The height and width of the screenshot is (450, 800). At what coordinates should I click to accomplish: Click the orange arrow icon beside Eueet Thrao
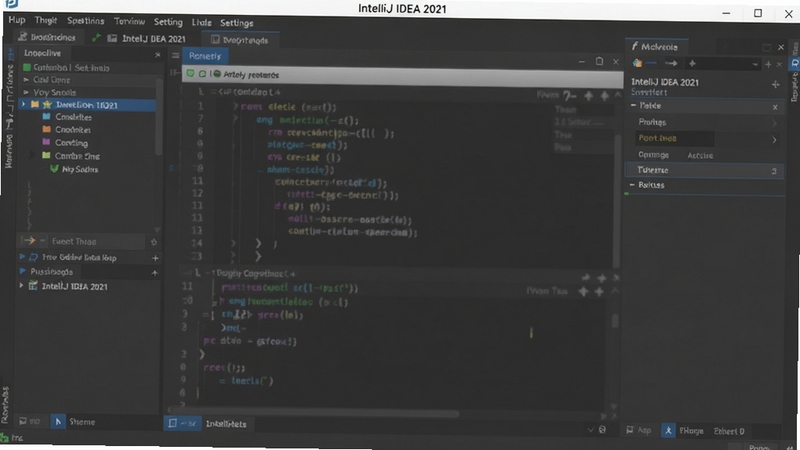tap(29, 241)
